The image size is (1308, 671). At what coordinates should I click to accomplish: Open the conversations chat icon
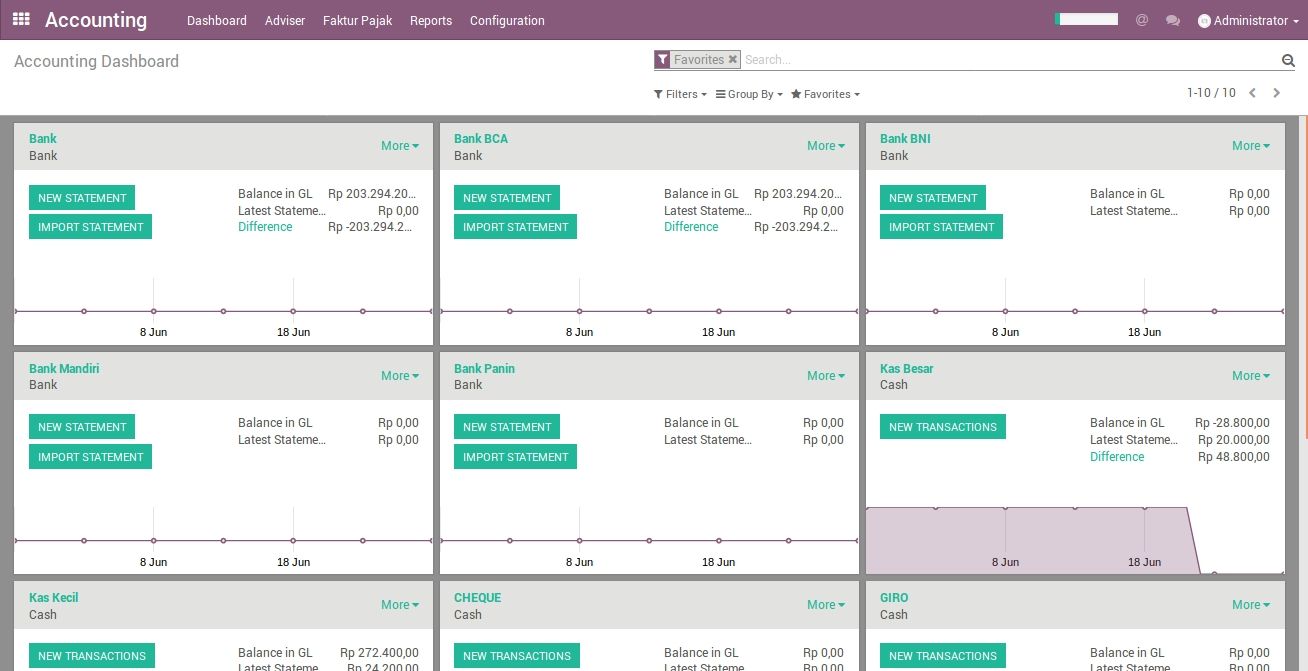pos(1173,20)
